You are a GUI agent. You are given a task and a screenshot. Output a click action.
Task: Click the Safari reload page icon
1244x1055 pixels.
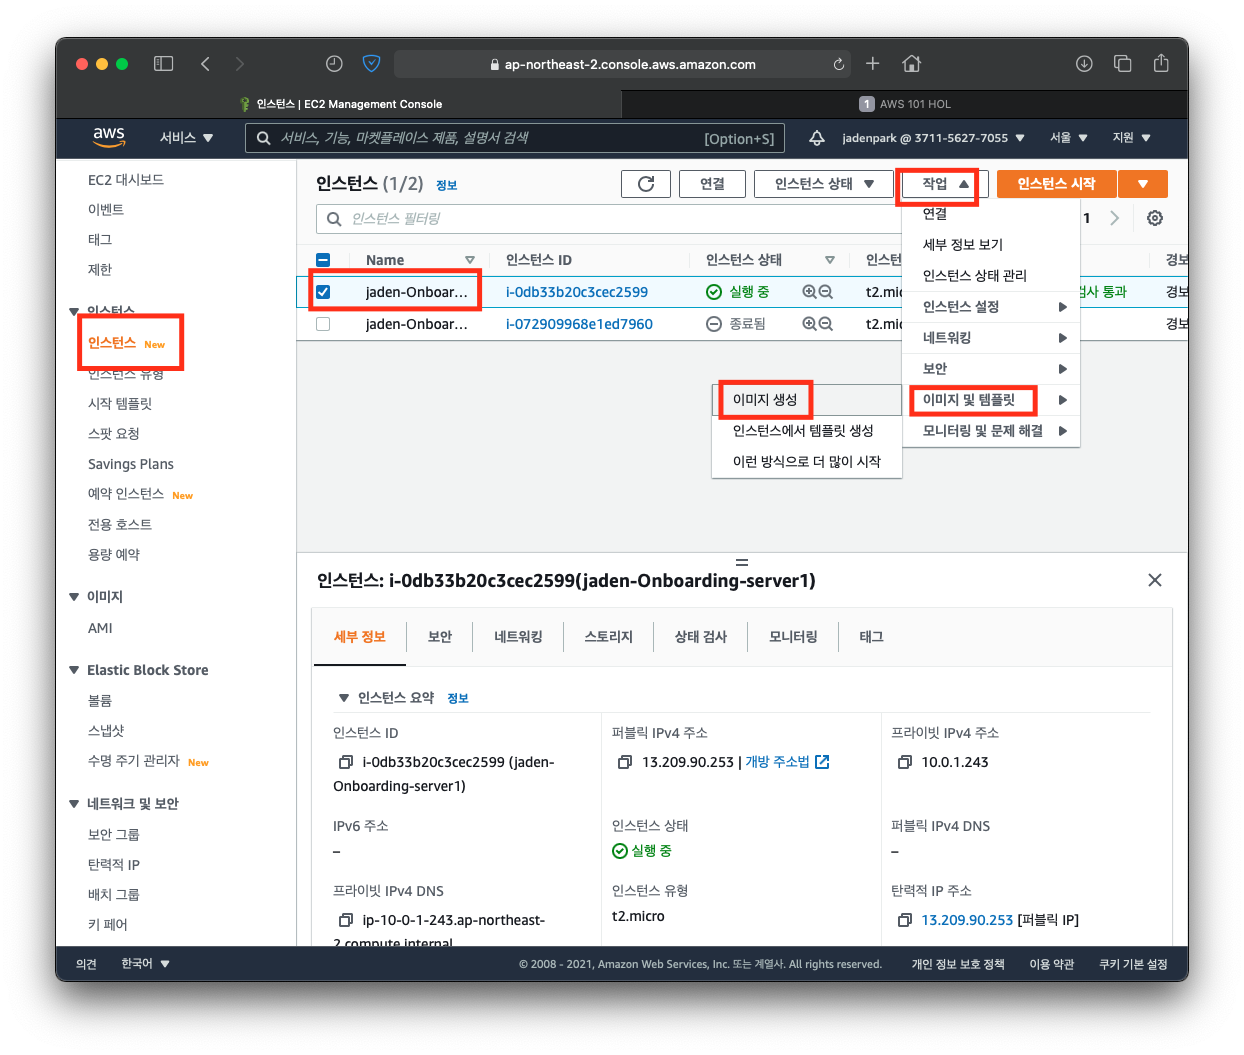tap(839, 64)
